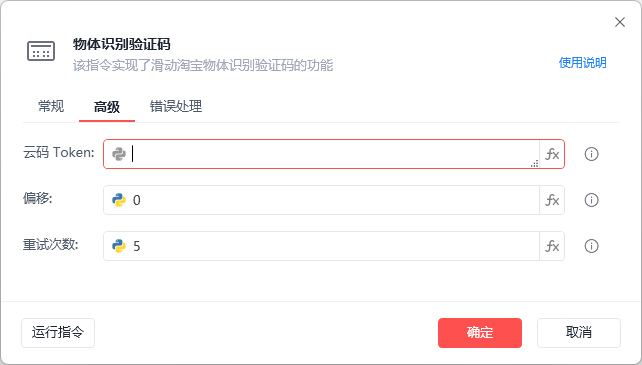Click the fx button in 偏移 field
642x365 pixels.
click(x=552, y=200)
